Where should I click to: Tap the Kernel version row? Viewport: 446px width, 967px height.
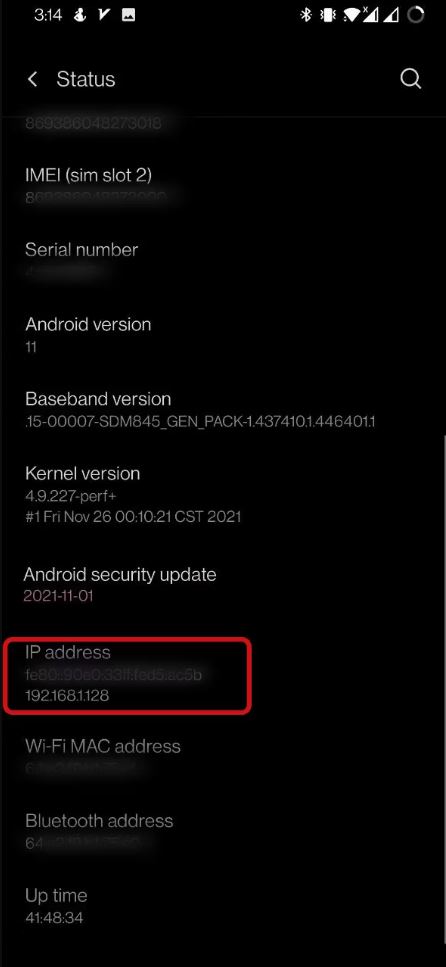pyautogui.click(x=223, y=493)
